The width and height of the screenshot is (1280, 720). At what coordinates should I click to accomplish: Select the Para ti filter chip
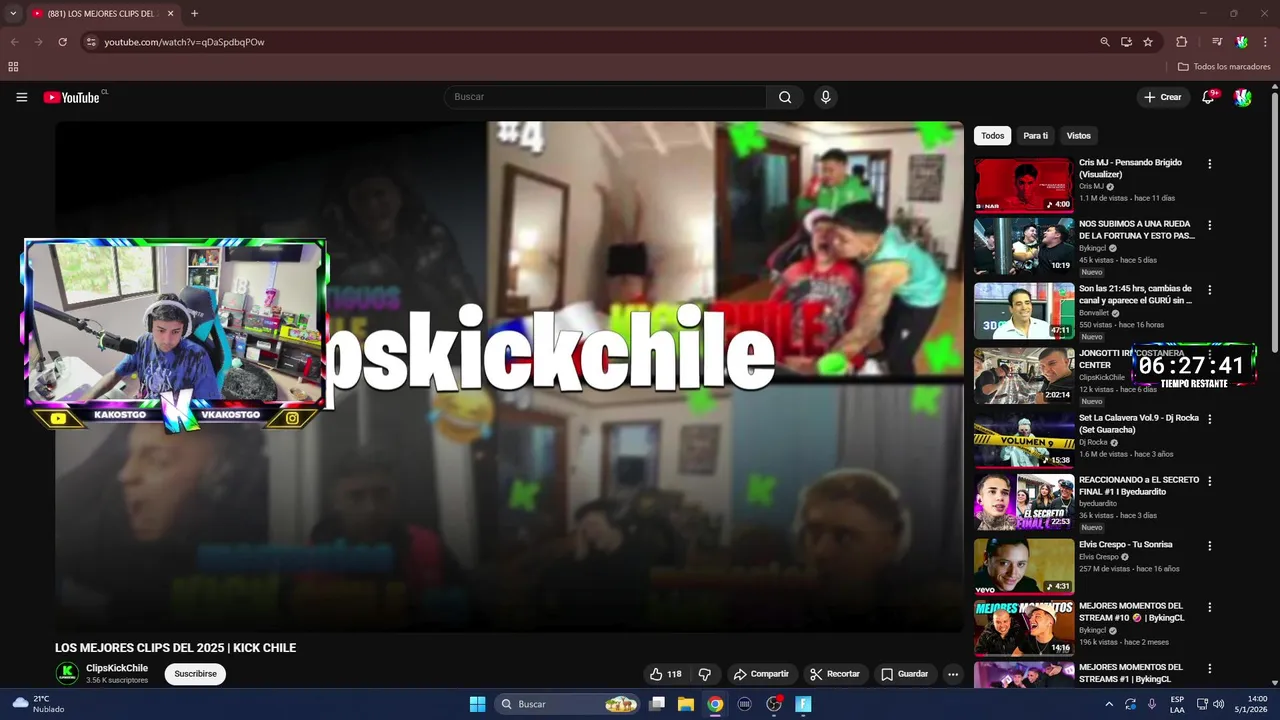coord(1035,135)
